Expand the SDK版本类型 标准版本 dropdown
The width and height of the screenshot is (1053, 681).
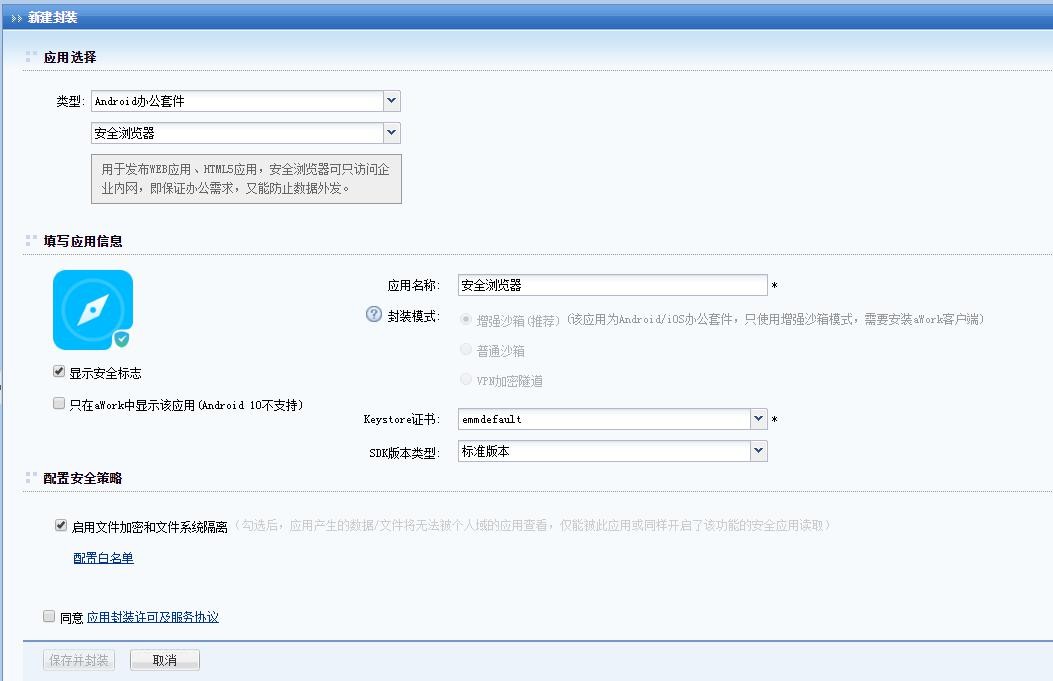coord(758,451)
